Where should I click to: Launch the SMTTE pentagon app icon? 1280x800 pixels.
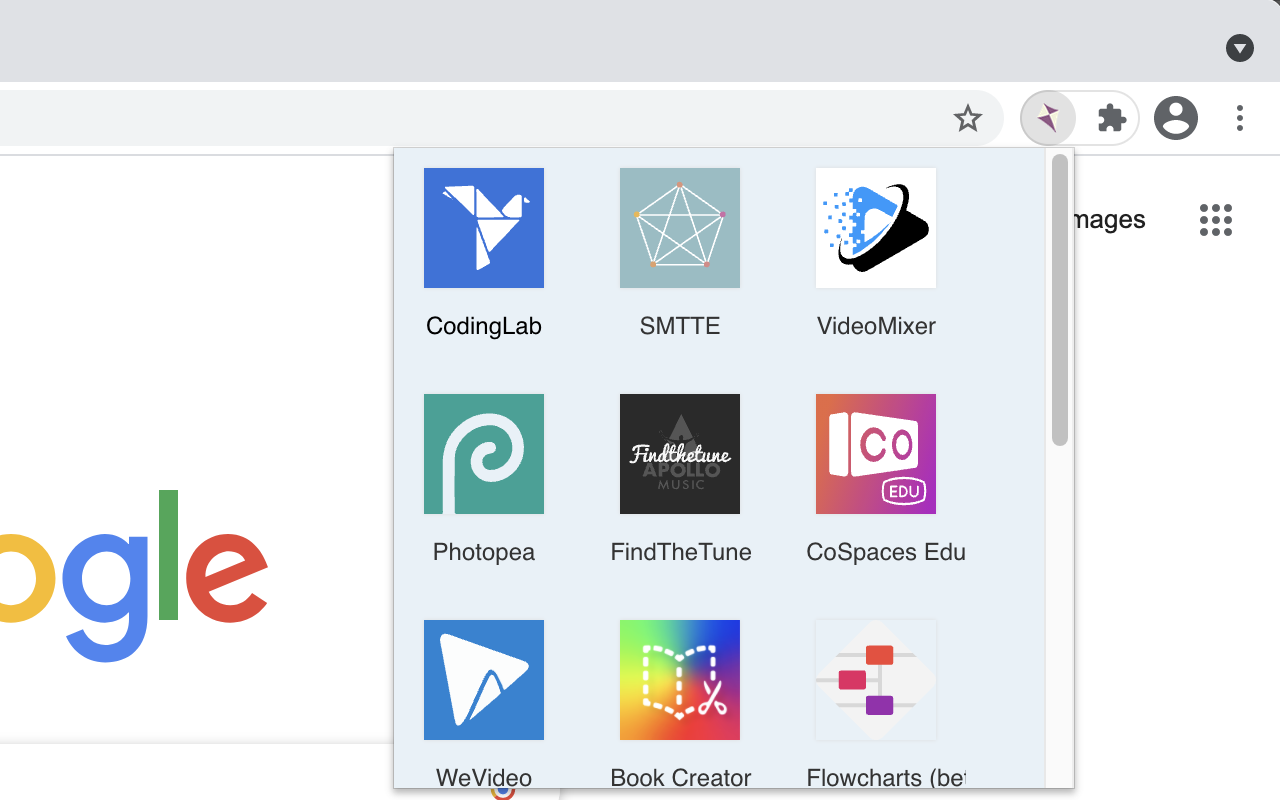(x=680, y=228)
